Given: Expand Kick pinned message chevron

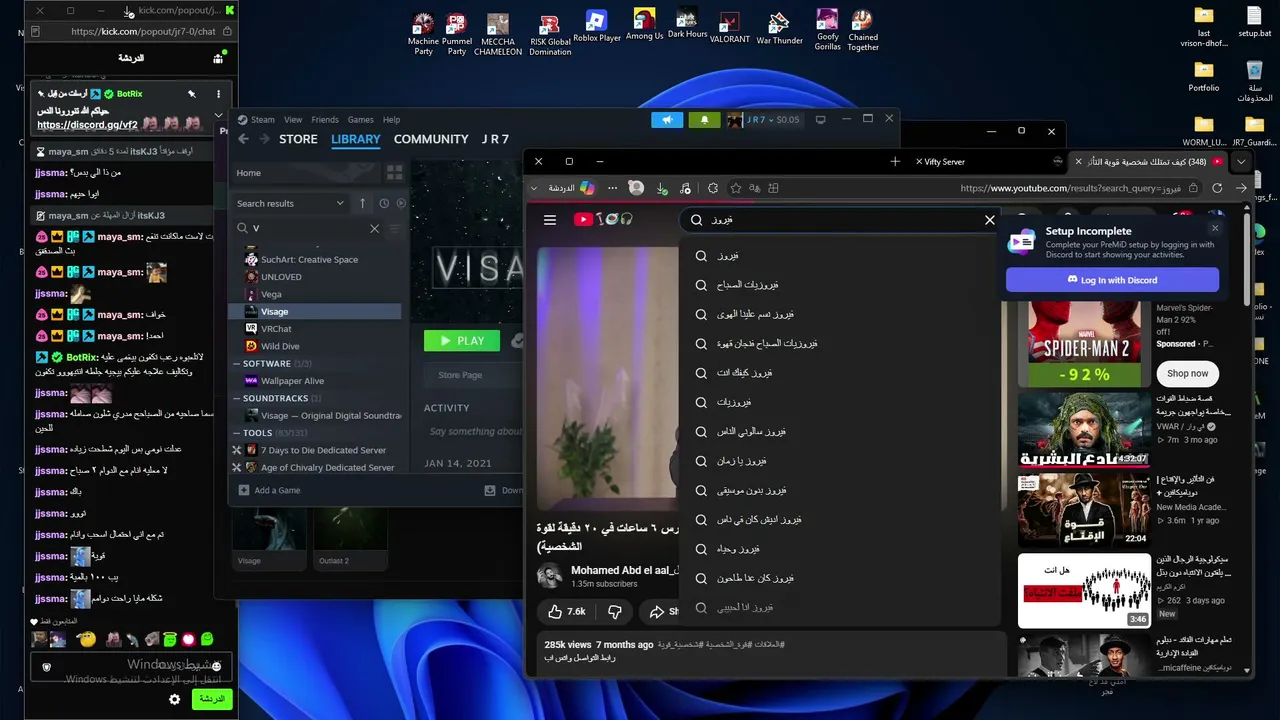Looking at the screenshot, I should (x=219, y=115).
